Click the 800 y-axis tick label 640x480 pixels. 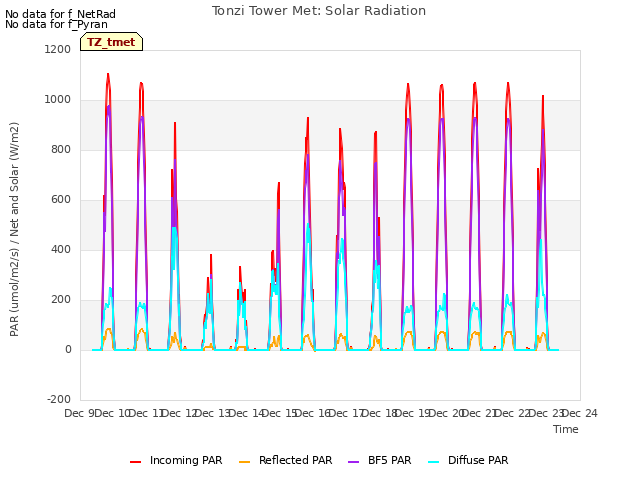[x=61, y=149]
